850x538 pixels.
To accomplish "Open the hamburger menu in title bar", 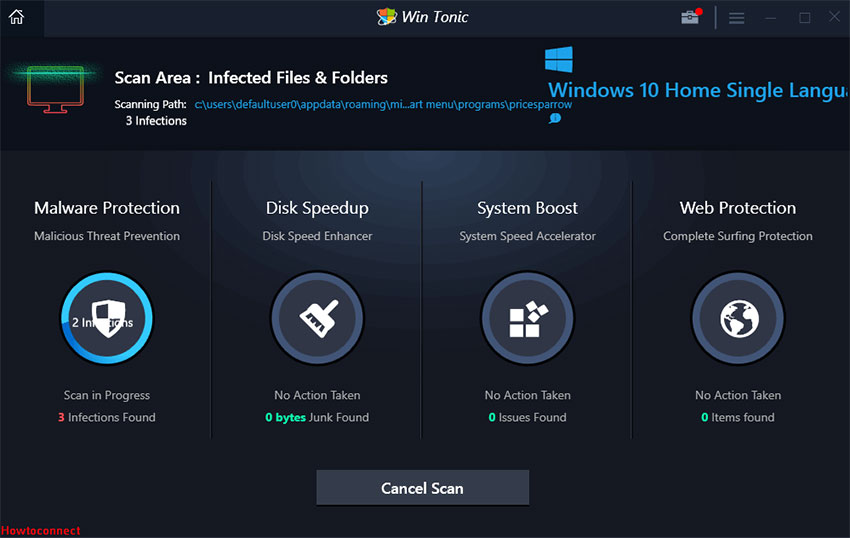I will click(x=737, y=18).
